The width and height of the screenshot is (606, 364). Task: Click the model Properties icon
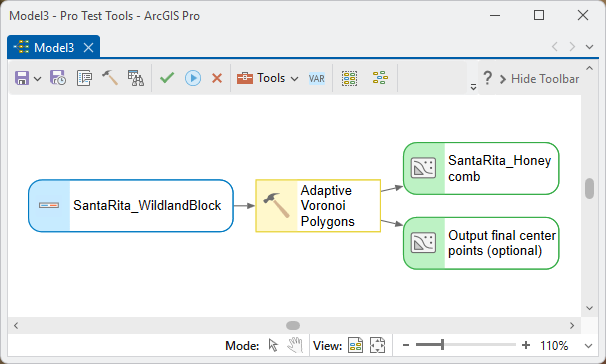tap(84, 78)
